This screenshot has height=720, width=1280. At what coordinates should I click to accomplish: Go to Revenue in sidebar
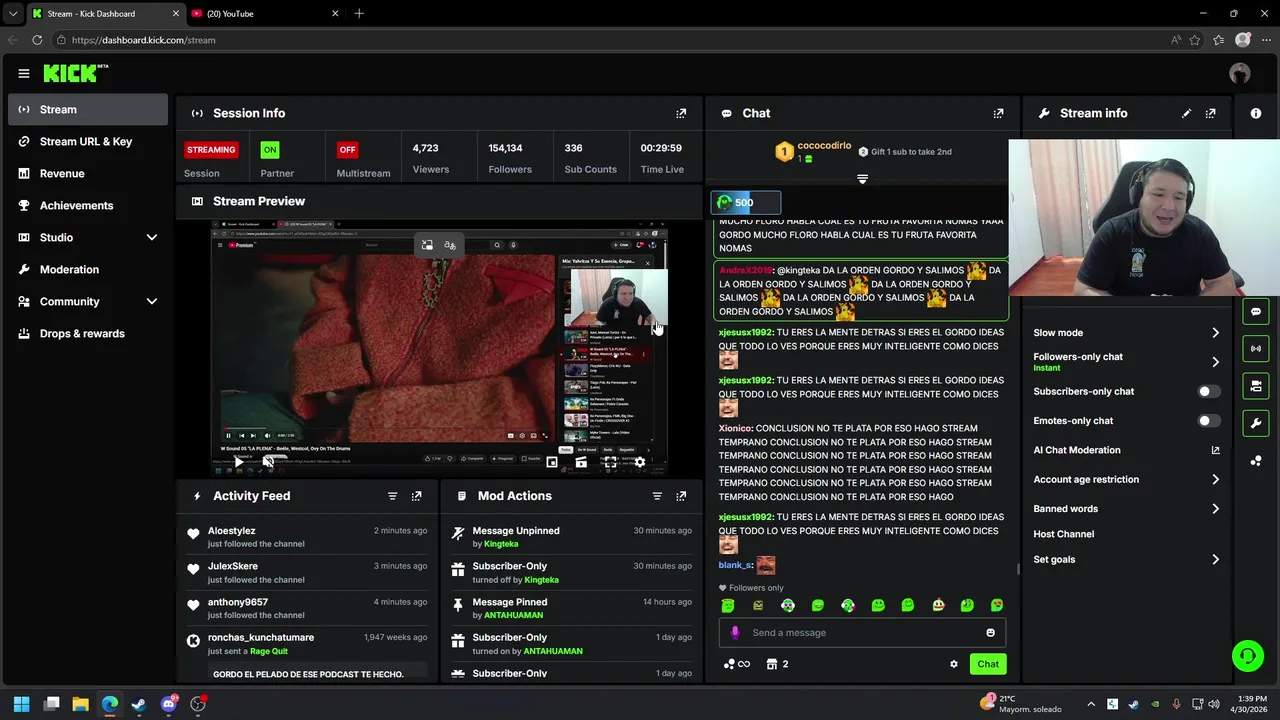(x=88, y=174)
